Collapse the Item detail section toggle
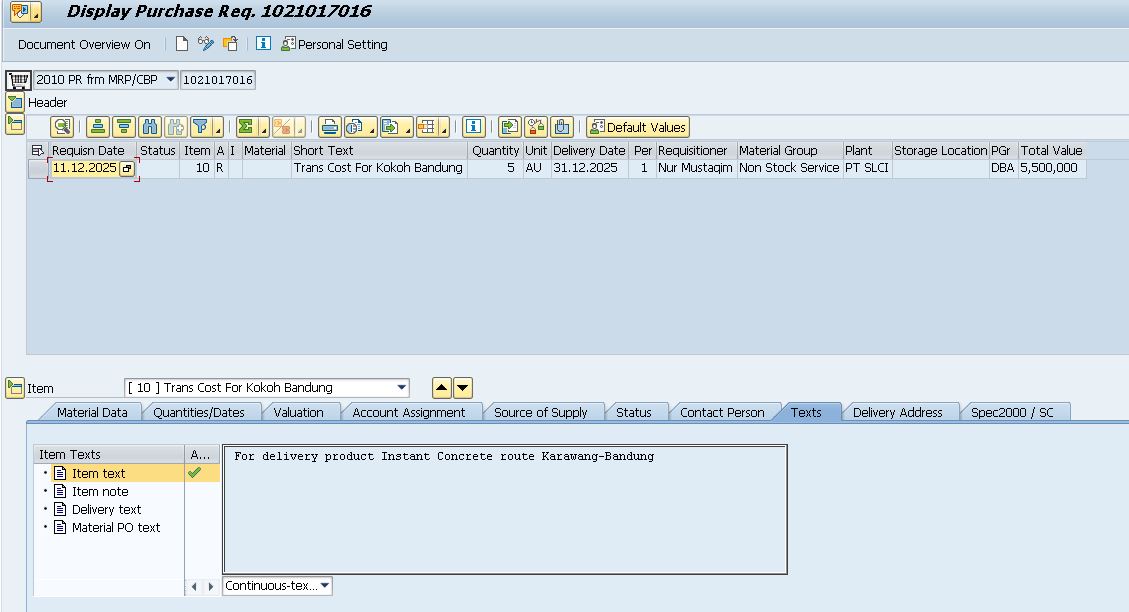The width and height of the screenshot is (1129, 612). click(15, 388)
